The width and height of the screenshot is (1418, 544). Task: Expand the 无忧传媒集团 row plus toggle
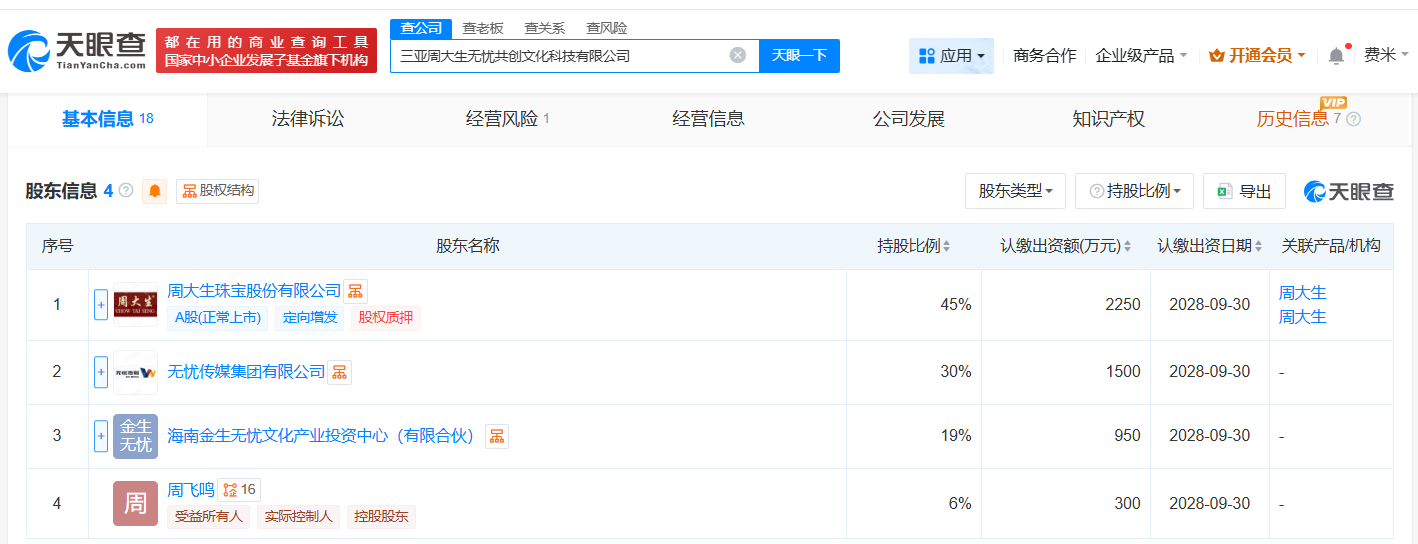point(101,372)
